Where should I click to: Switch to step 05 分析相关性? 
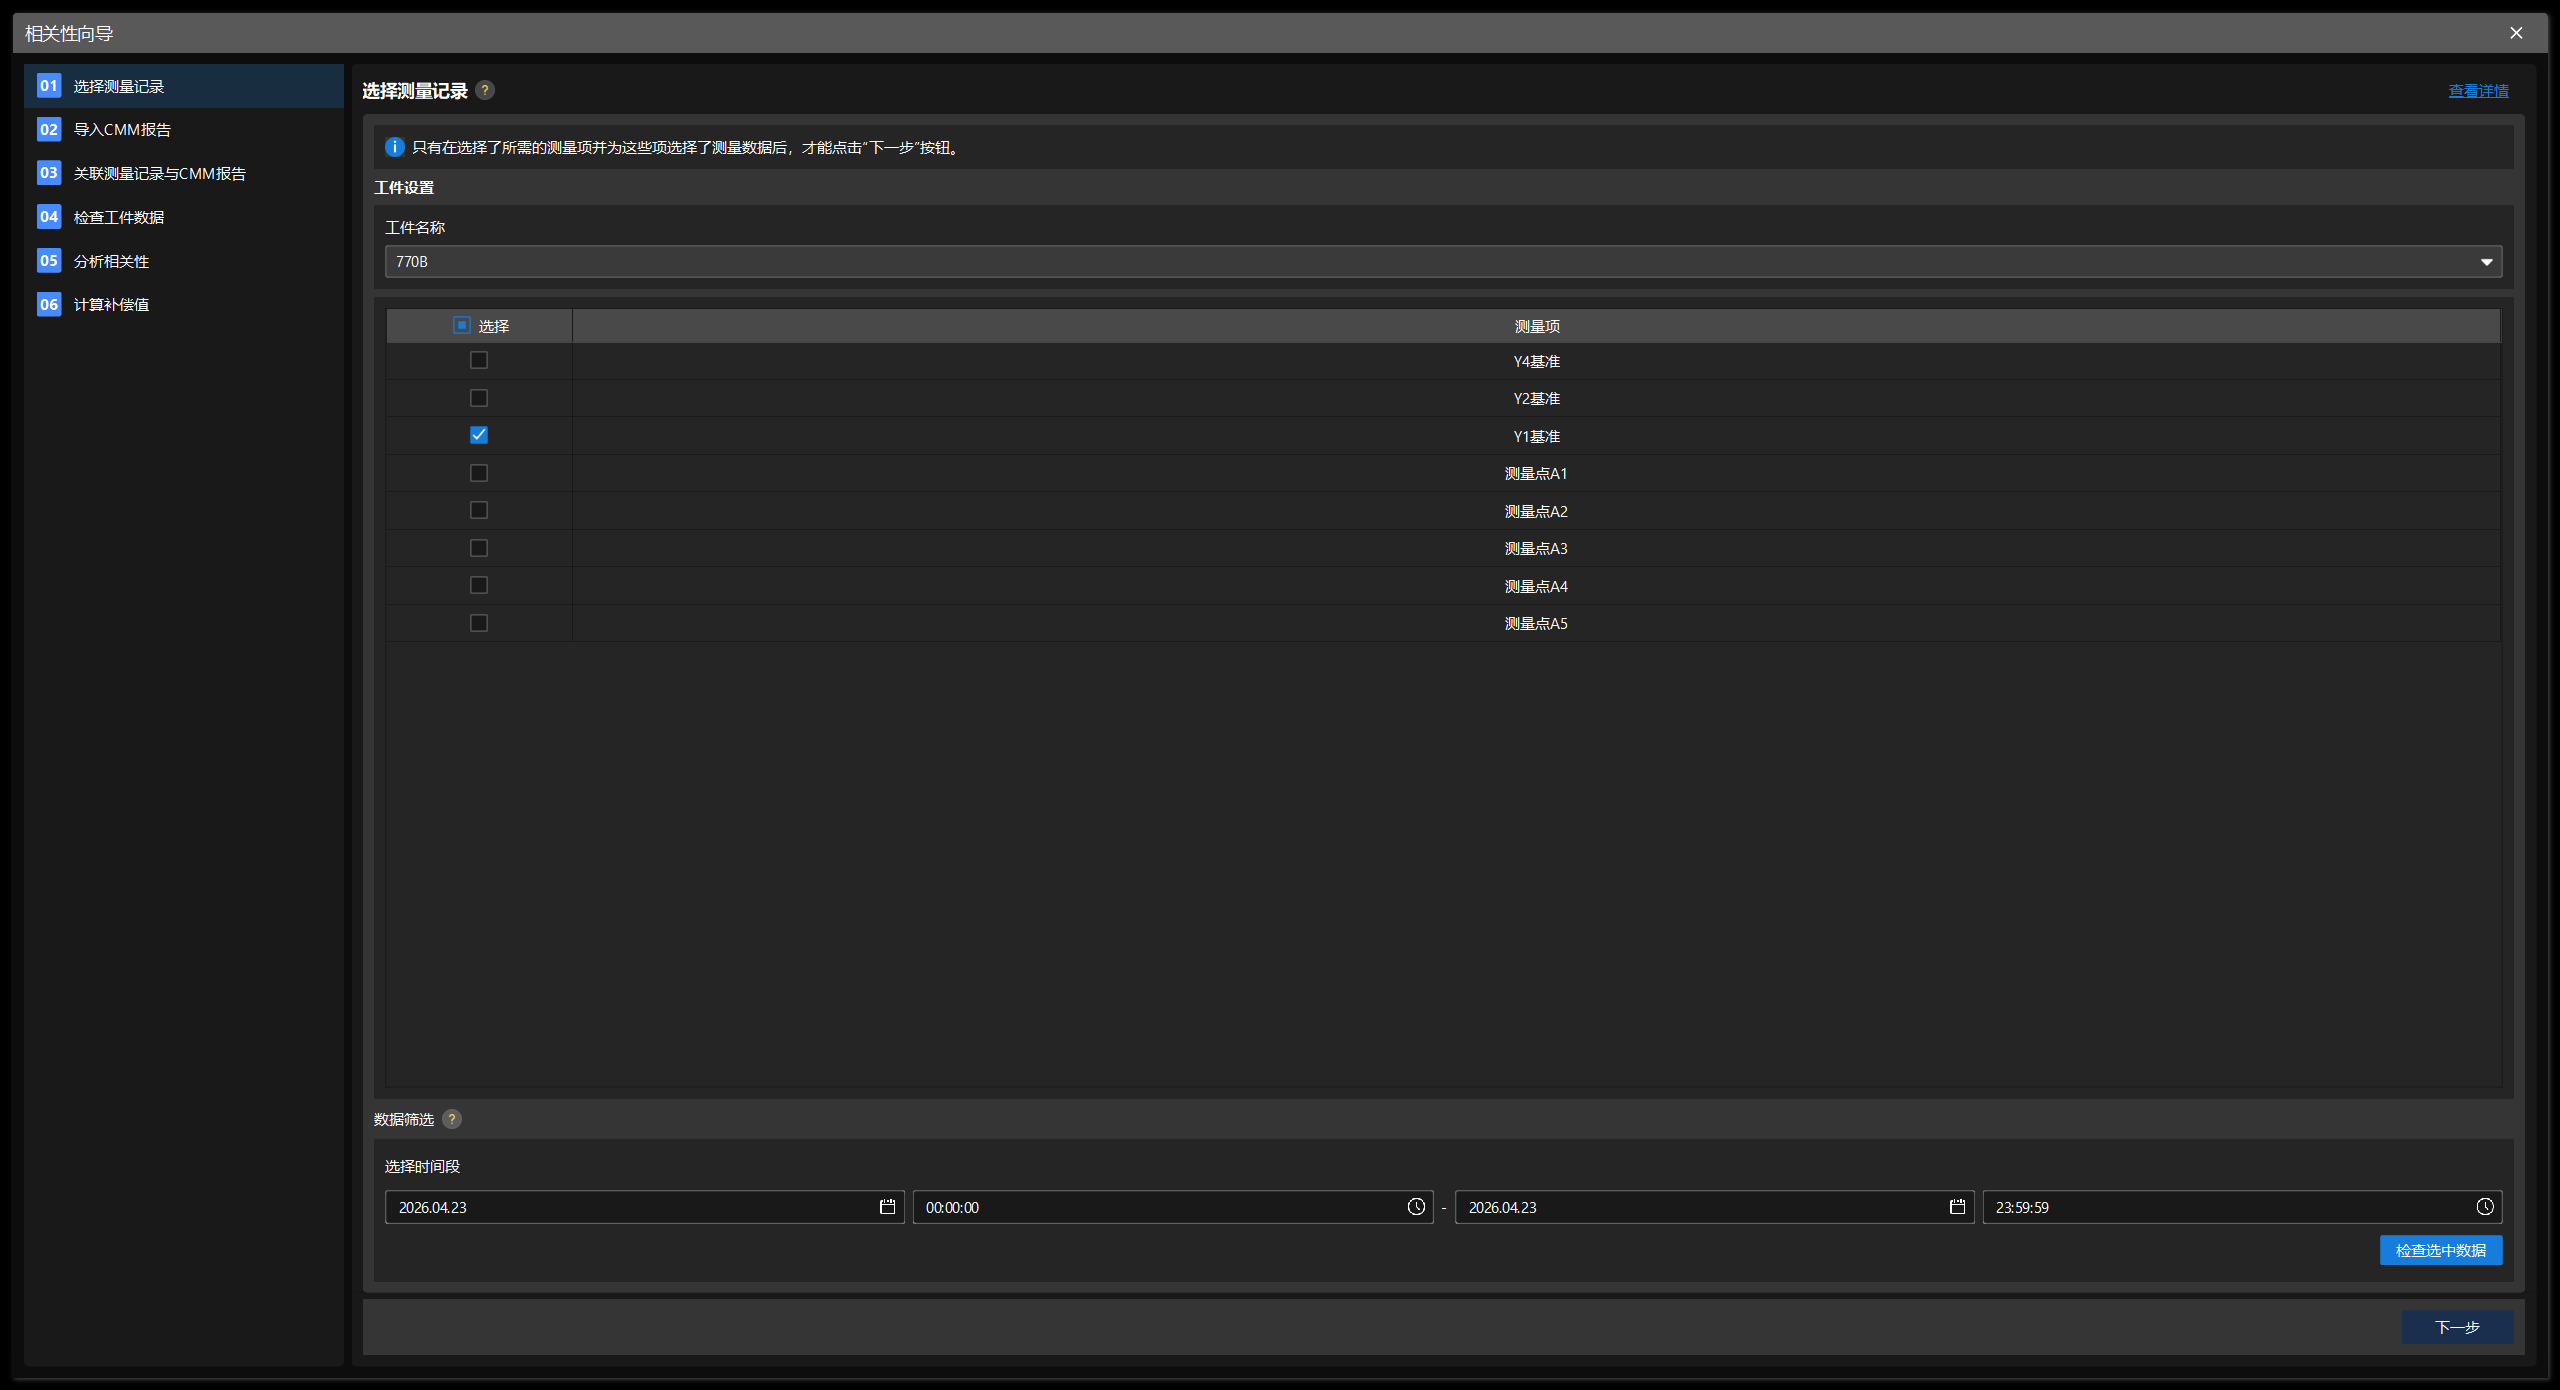coord(111,261)
